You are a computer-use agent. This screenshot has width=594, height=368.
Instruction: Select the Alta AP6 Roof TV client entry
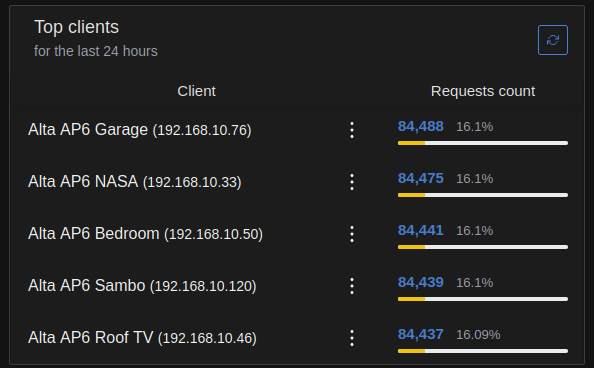coord(142,337)
